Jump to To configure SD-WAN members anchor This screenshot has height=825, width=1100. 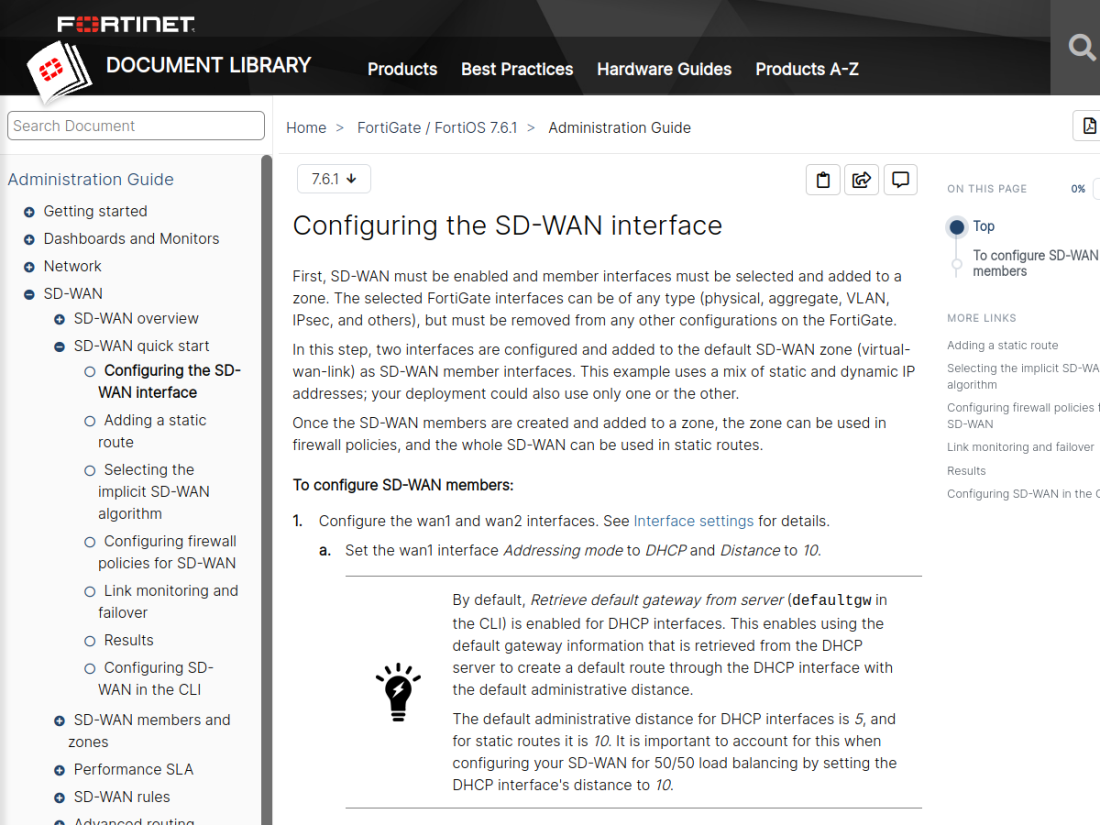[x=1035, y=263]
